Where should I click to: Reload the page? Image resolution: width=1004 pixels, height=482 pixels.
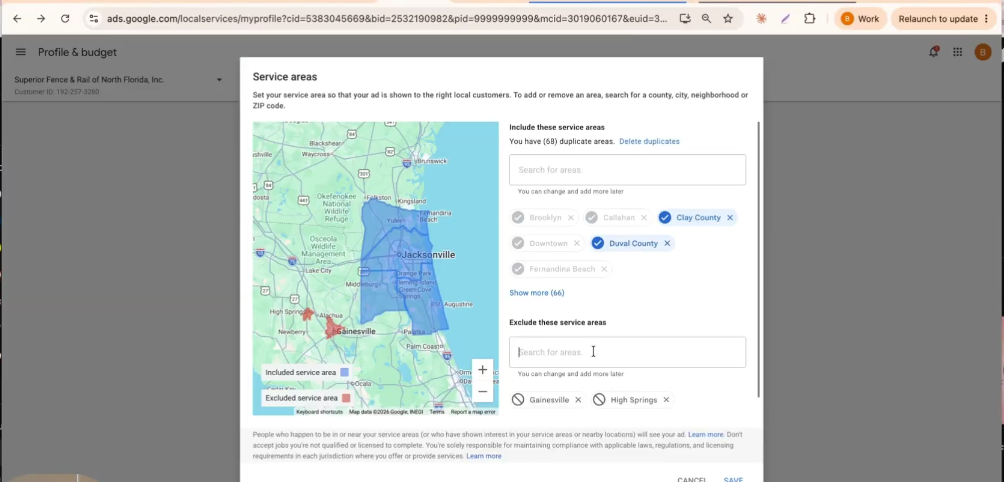(65, 19)
